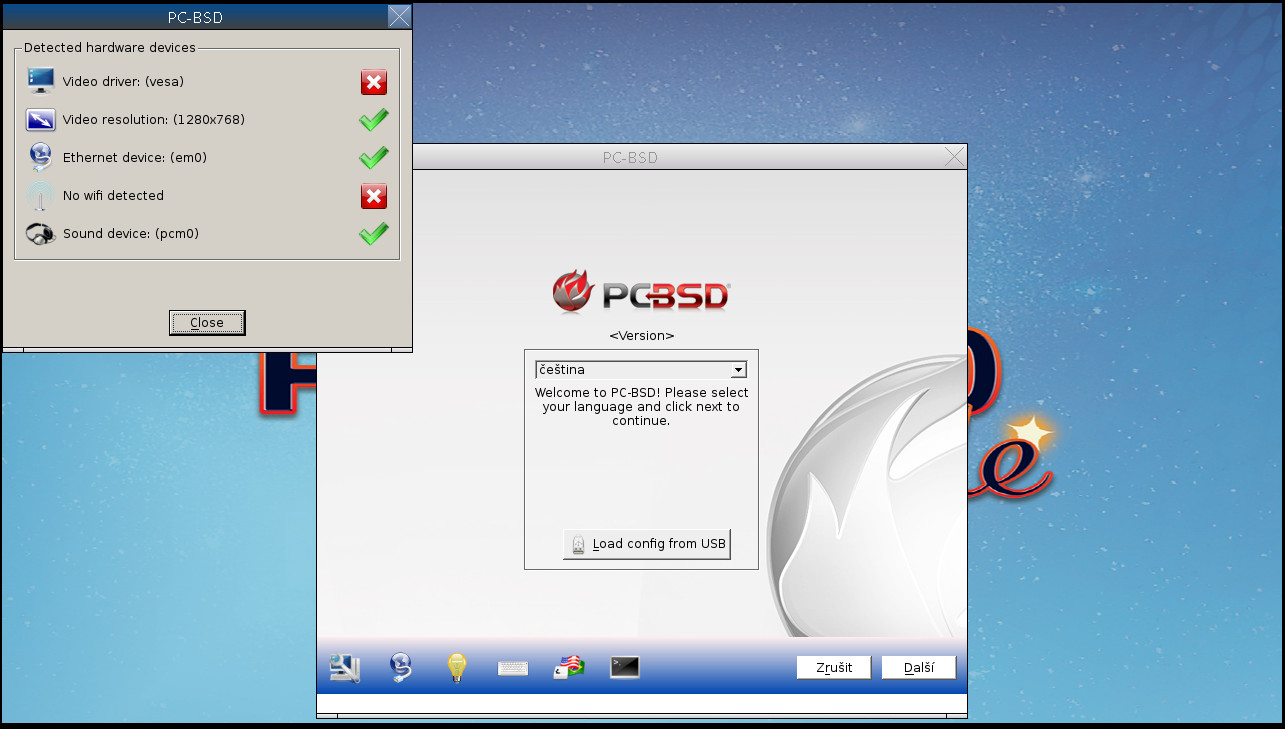1285x729 pixels.
Task: Launch the terminal console icon
Action: (624, 667)
